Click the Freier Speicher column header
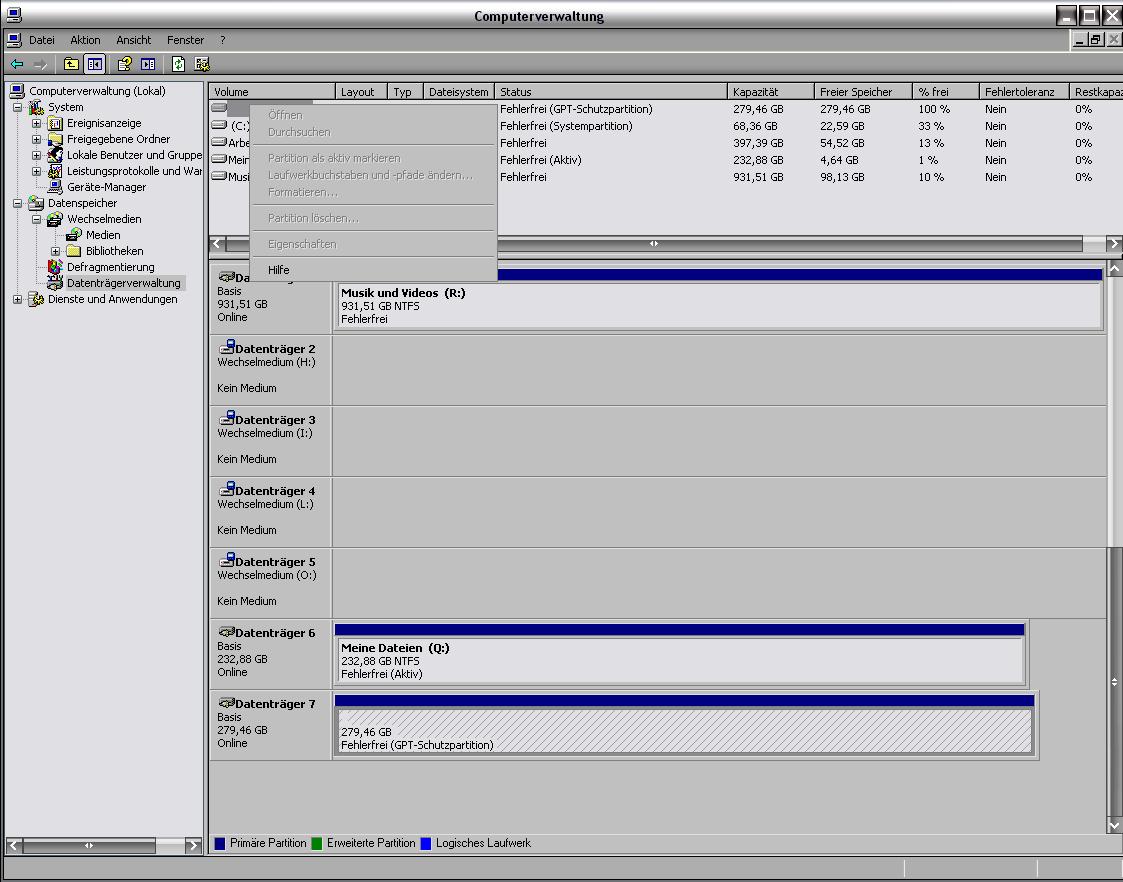 tap(862, 92)
